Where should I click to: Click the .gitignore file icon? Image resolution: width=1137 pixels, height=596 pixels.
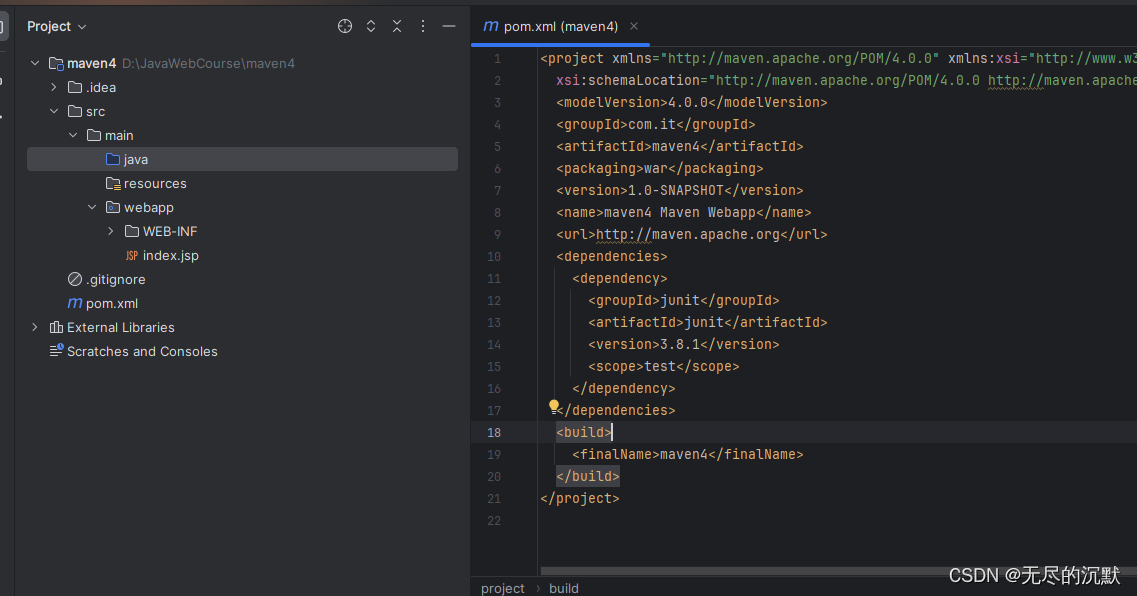pos(75,279)
